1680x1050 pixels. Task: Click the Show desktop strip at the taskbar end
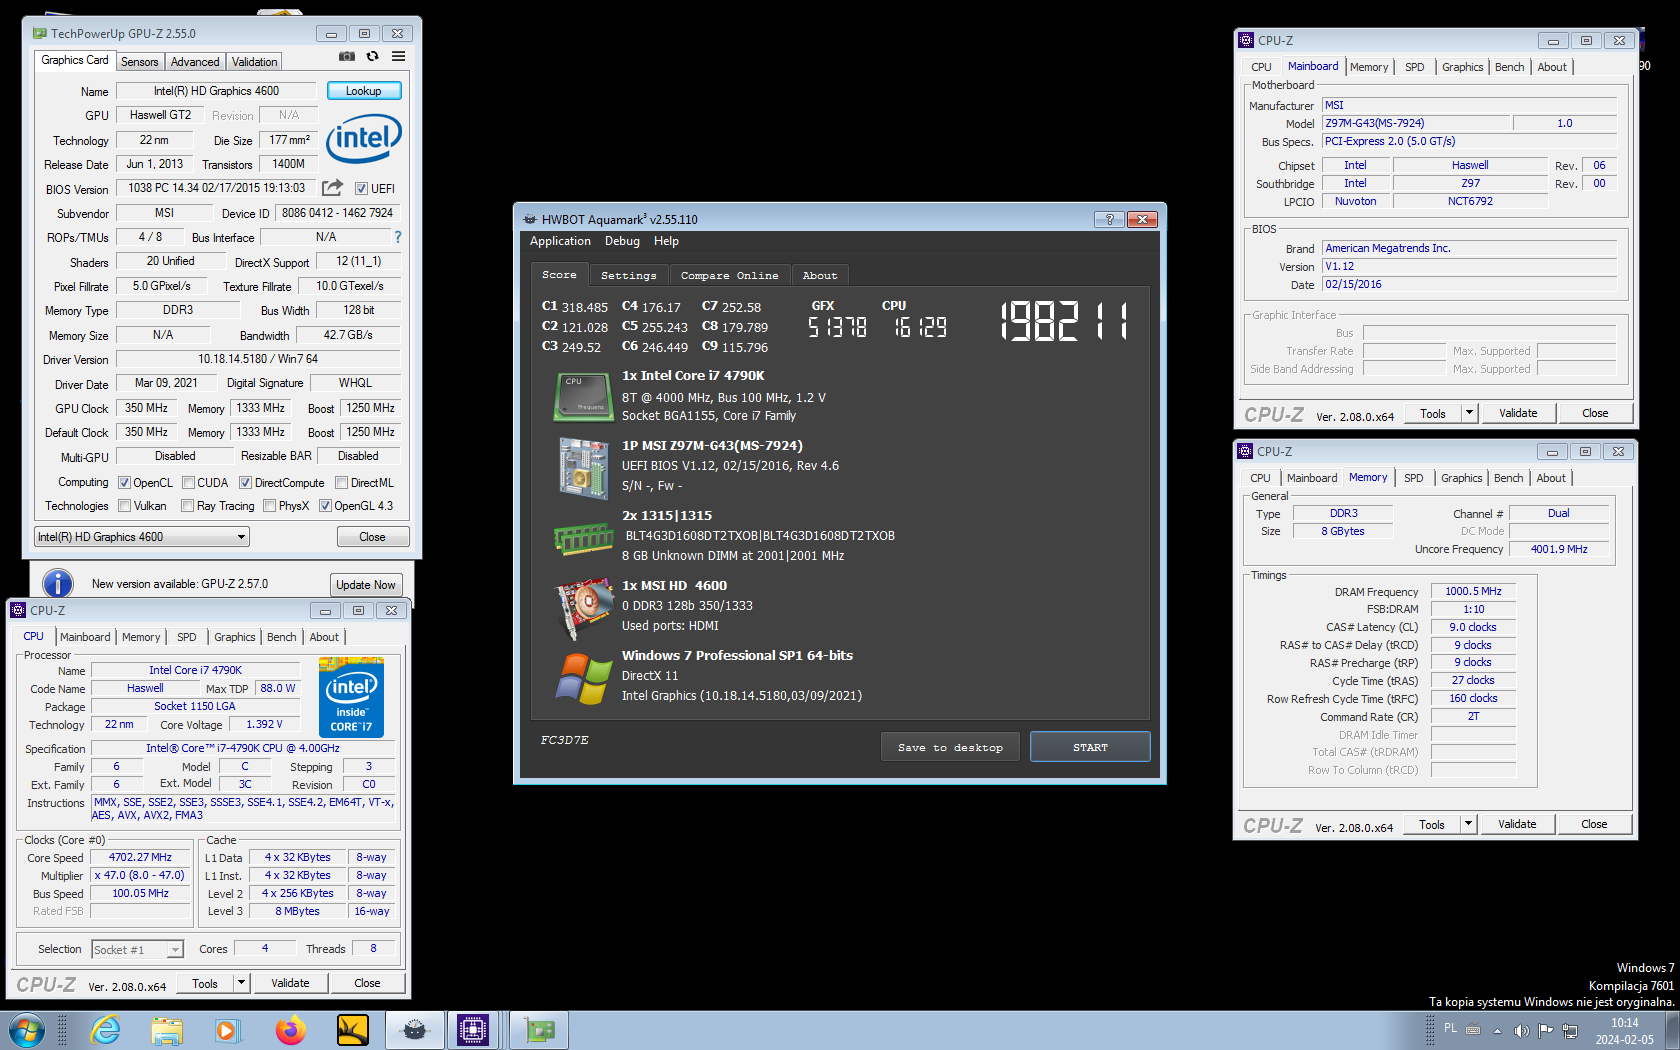pyautogui.click(x=1672, y=1031)
